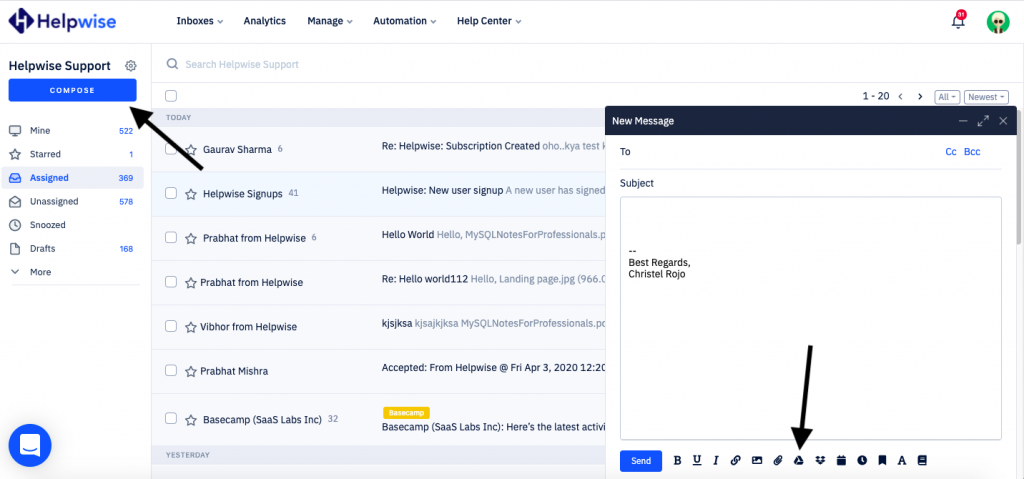Go to next page of conversations
The image size is (1024, 479).
(x=920, y=97)
